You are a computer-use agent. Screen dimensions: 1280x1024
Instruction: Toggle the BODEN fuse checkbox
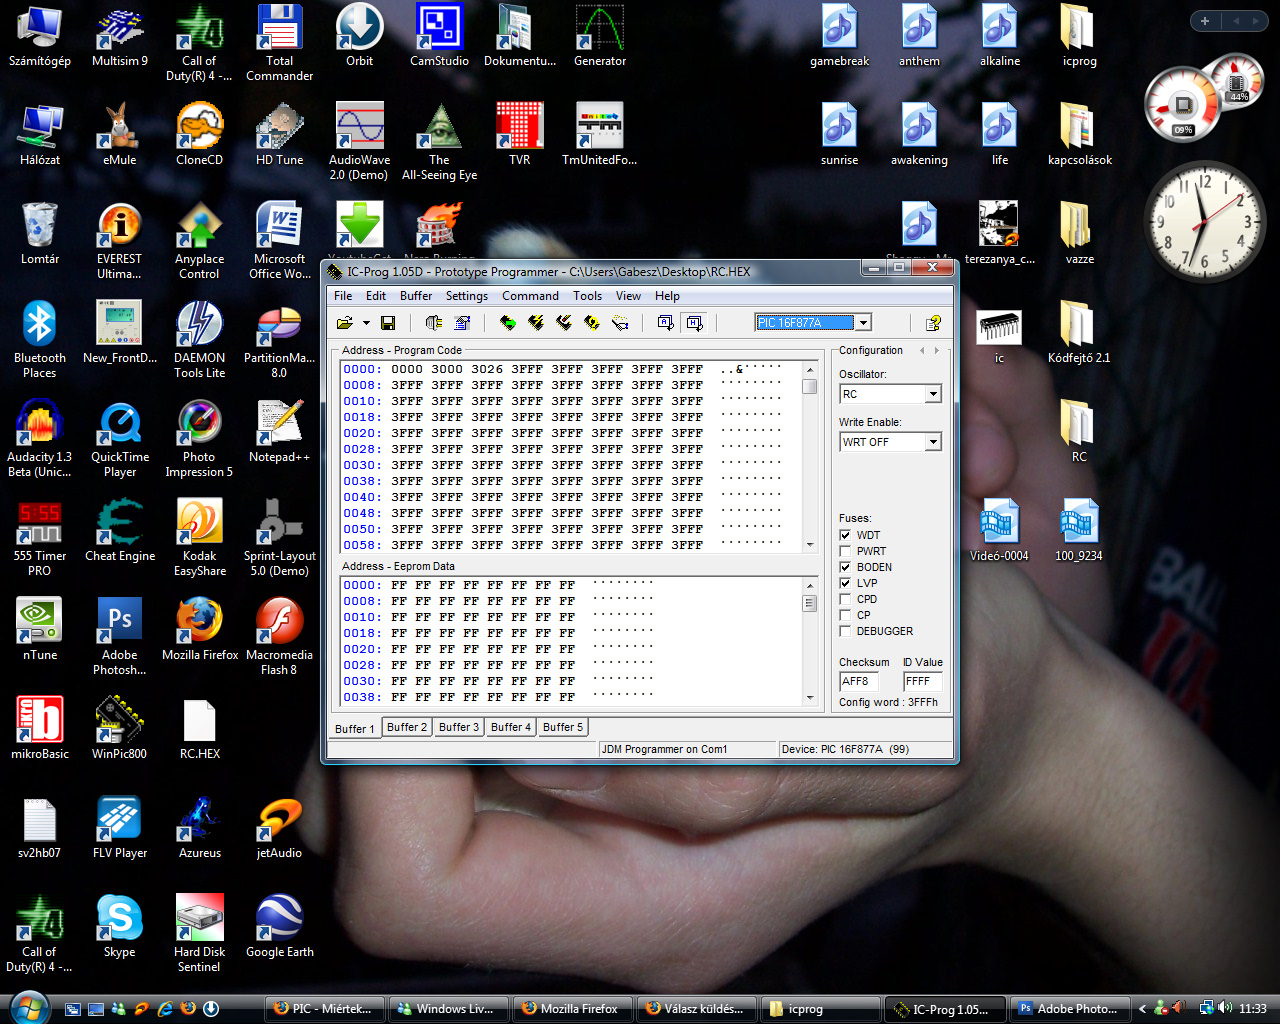845,567
